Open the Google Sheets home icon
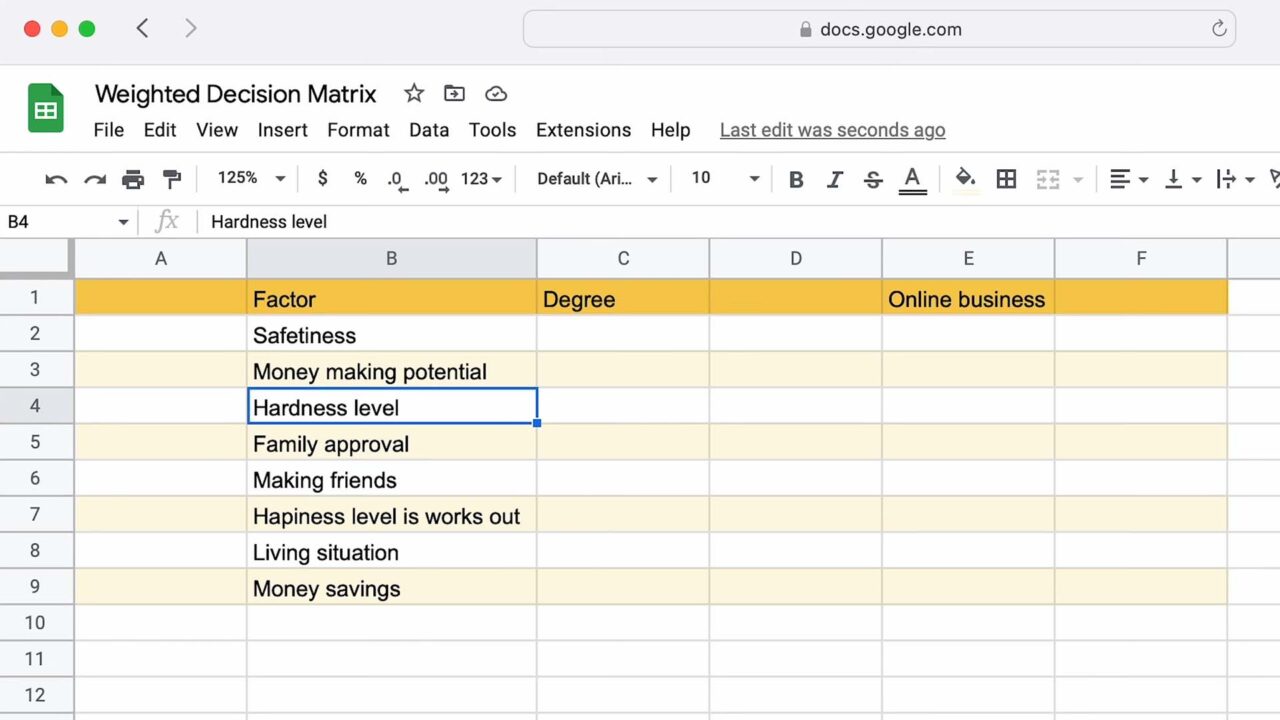This screenshot has height=720, width=1280. (x=46, y=107)
